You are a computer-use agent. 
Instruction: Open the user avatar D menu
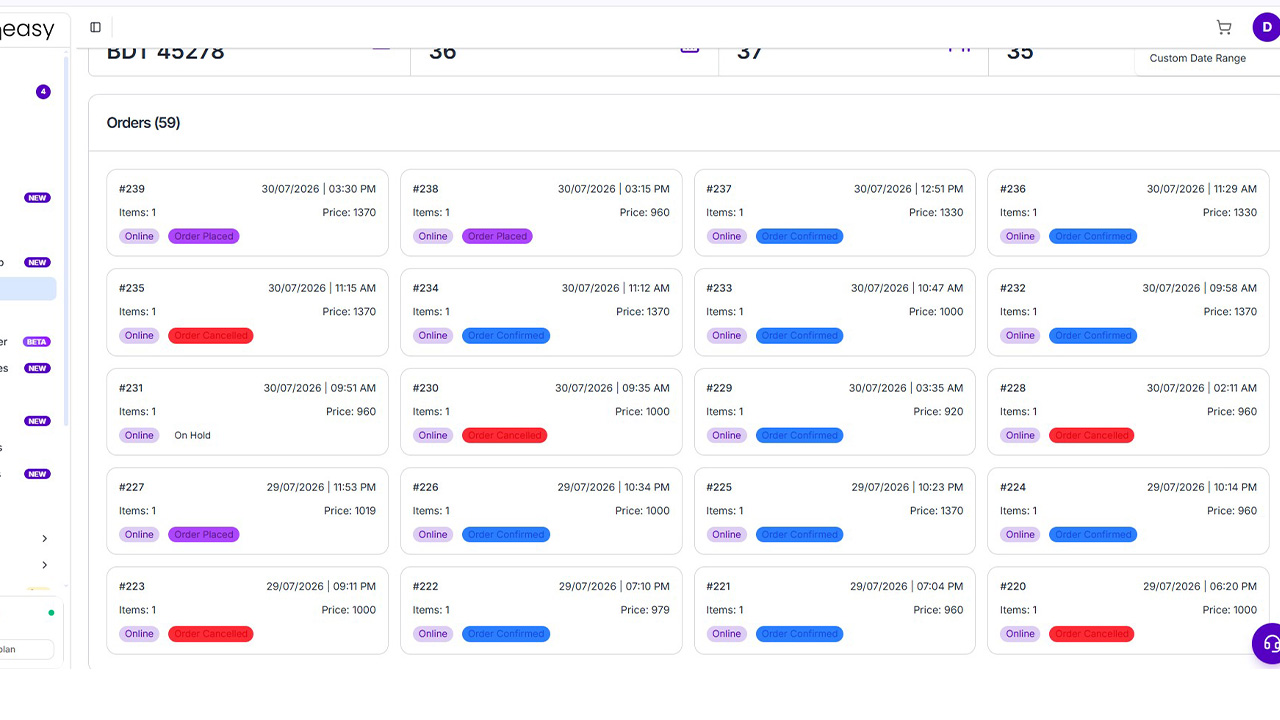point(1266,27)
